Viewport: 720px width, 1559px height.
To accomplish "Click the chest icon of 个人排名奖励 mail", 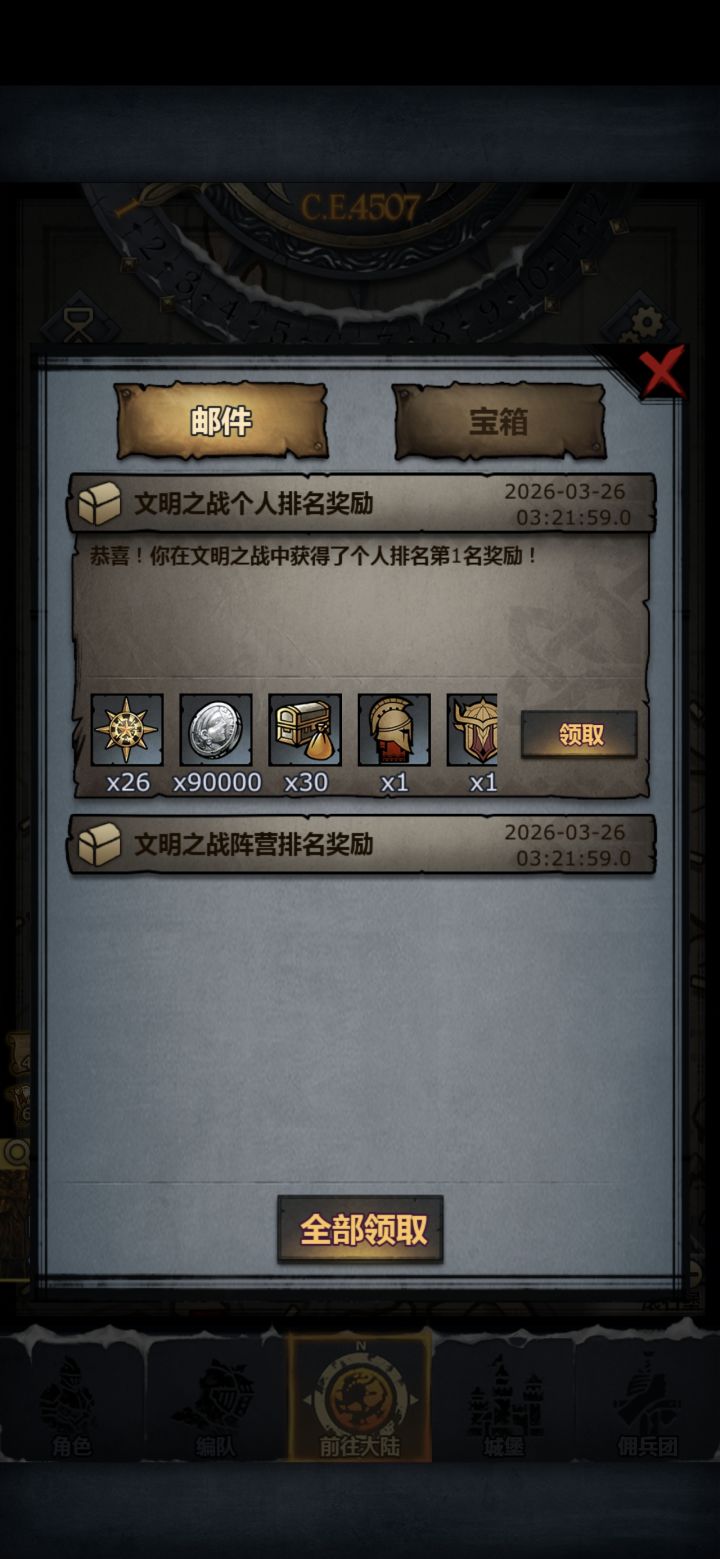I will [99, 503].
